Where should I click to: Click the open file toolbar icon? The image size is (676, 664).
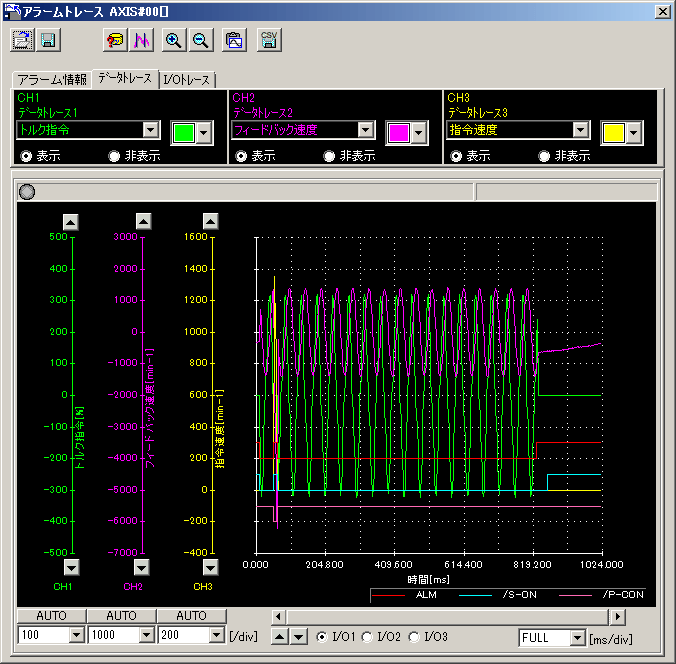click(x=22, y=40)
